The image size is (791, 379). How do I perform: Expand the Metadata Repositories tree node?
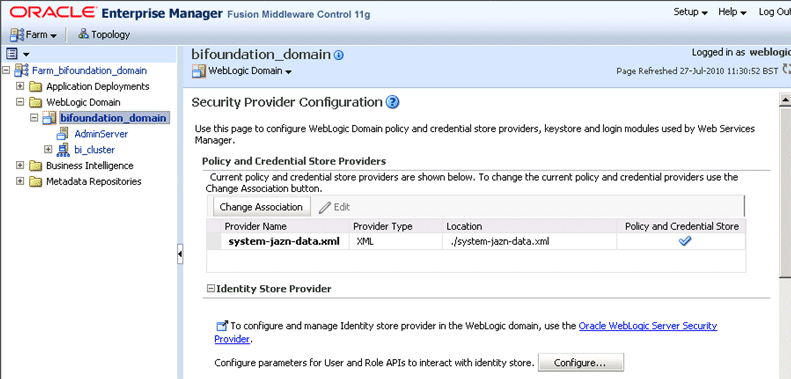point(20,181)
